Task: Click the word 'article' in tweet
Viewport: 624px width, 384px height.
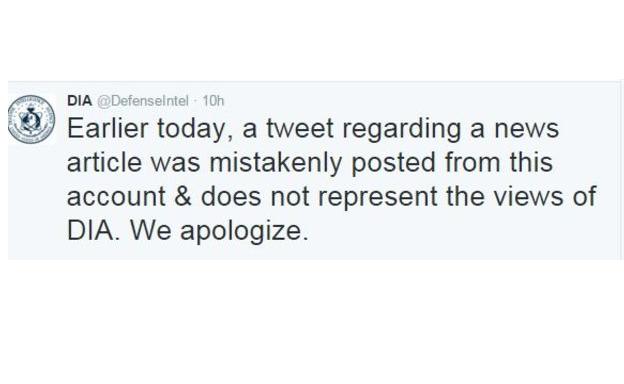Action: pyautogui.click(x=104, y=163)
